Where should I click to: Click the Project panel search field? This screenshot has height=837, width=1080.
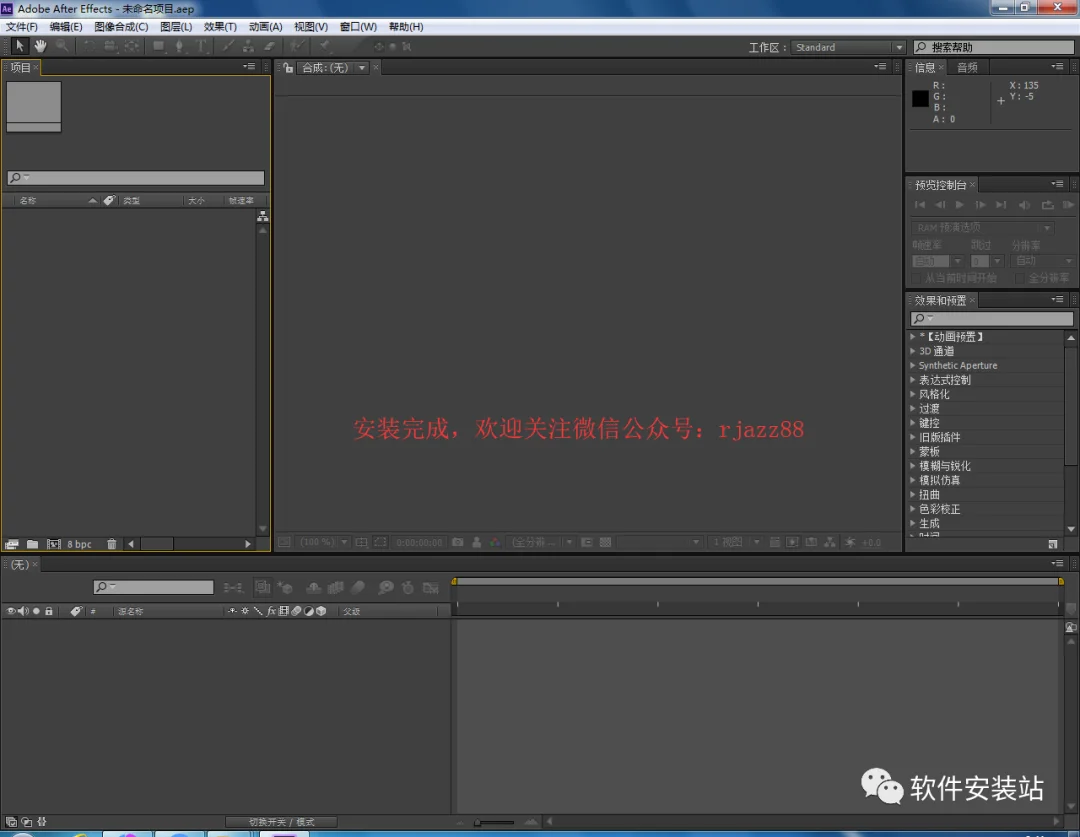click(x=136, y=178)
